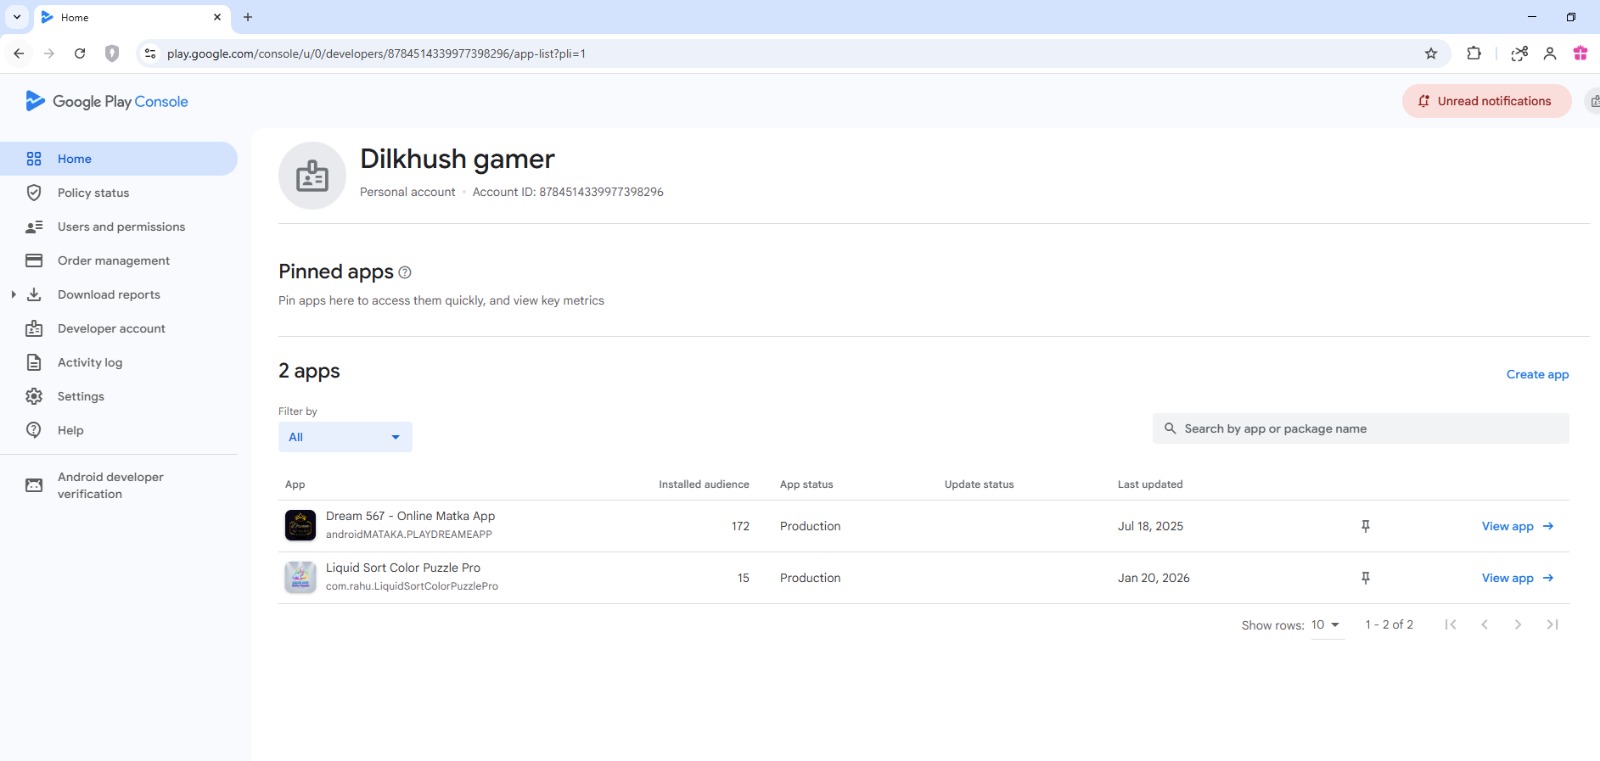
Task: Click the Settings gear icon
Action: click(34, 397)
